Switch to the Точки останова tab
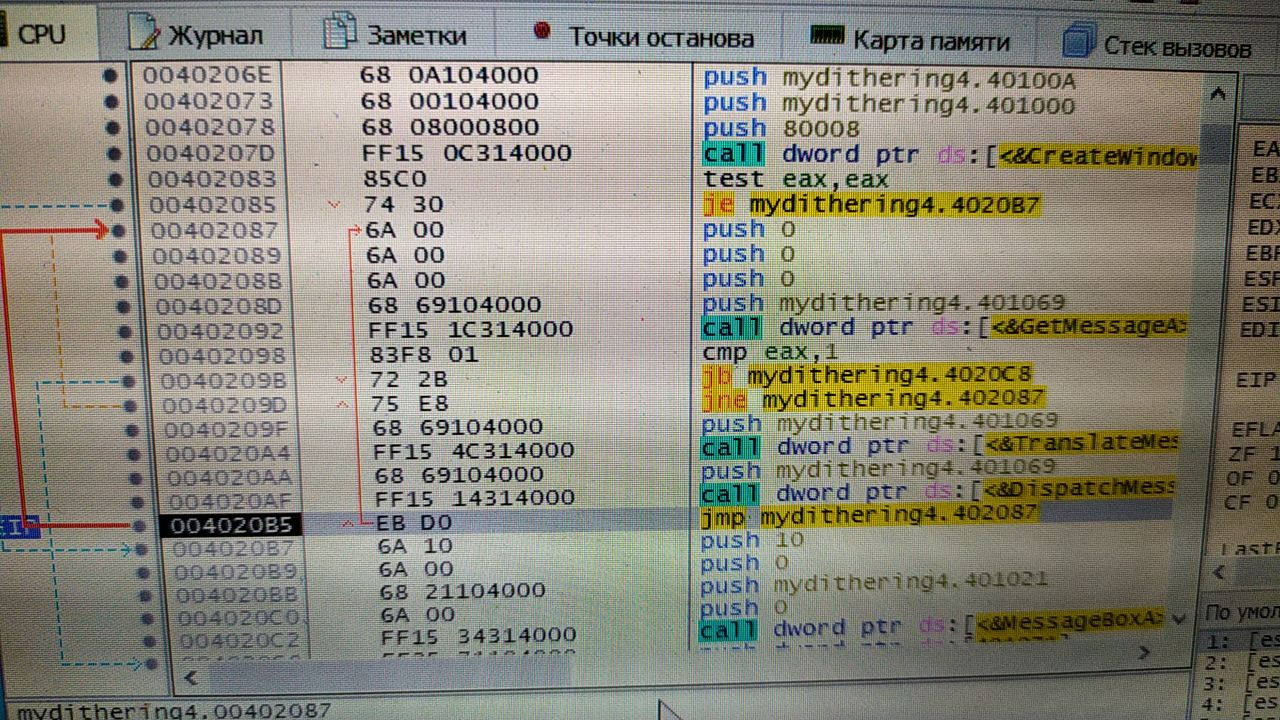The width and height of the screenshot is (1280, 720). 643,37
